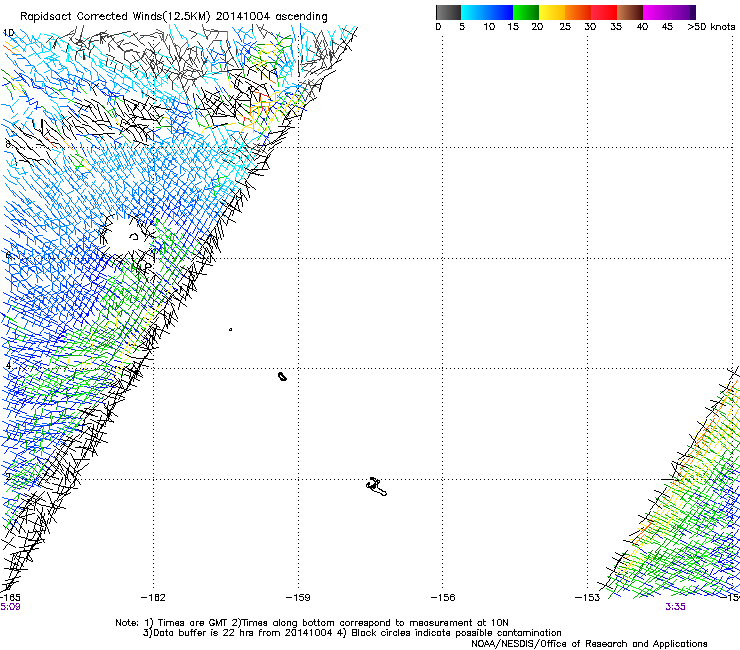740x650 pixels.
Task: Click the island outline on the 4-degree latitude line
Action: click(282, 376)
